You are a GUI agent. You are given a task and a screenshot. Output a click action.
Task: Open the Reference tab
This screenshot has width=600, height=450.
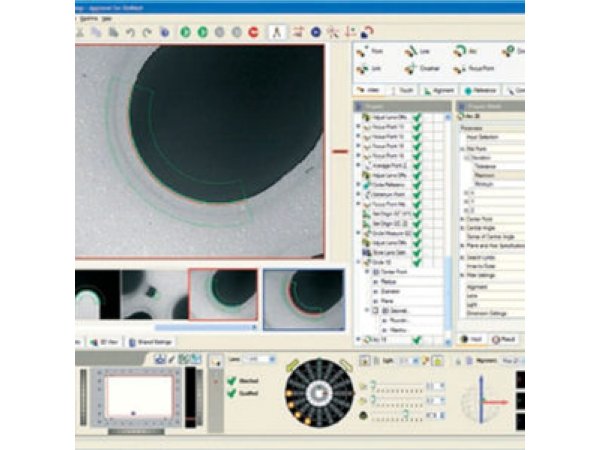[482, 90]
